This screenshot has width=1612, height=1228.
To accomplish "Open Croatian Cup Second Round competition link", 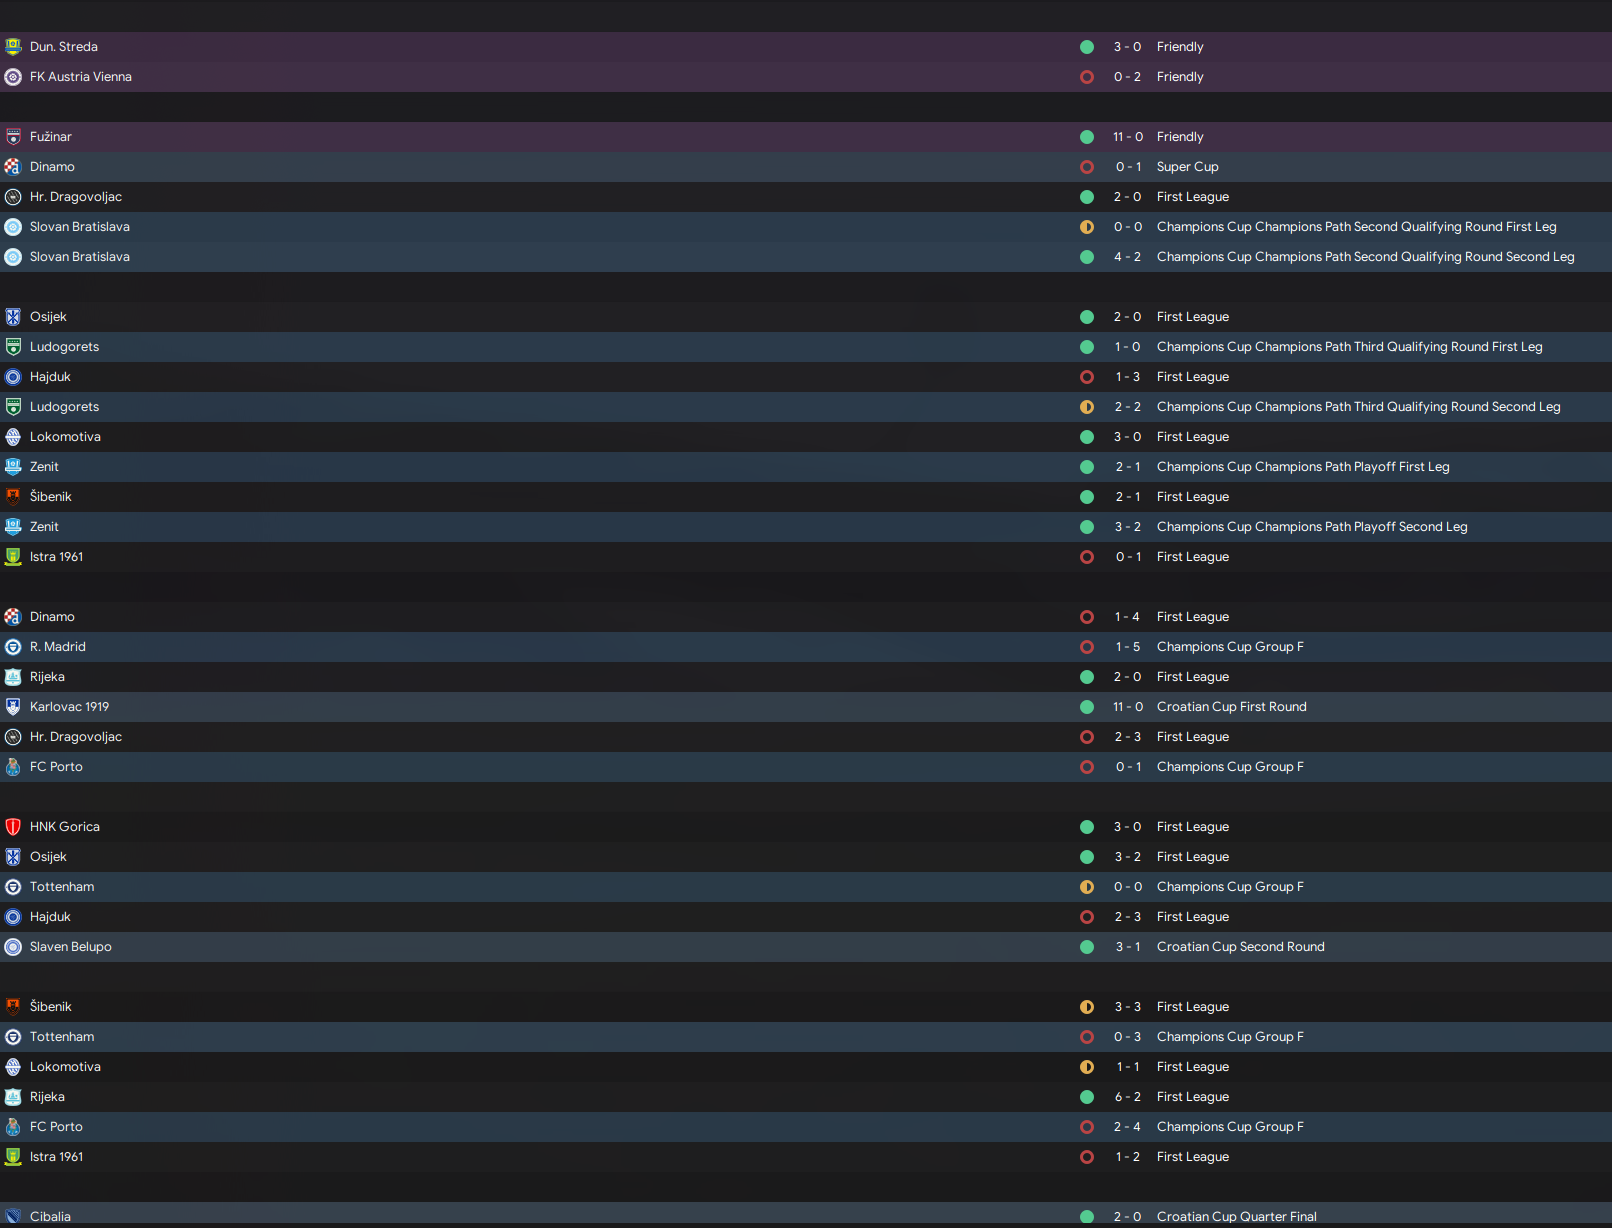I will [x=1240, y=947].
